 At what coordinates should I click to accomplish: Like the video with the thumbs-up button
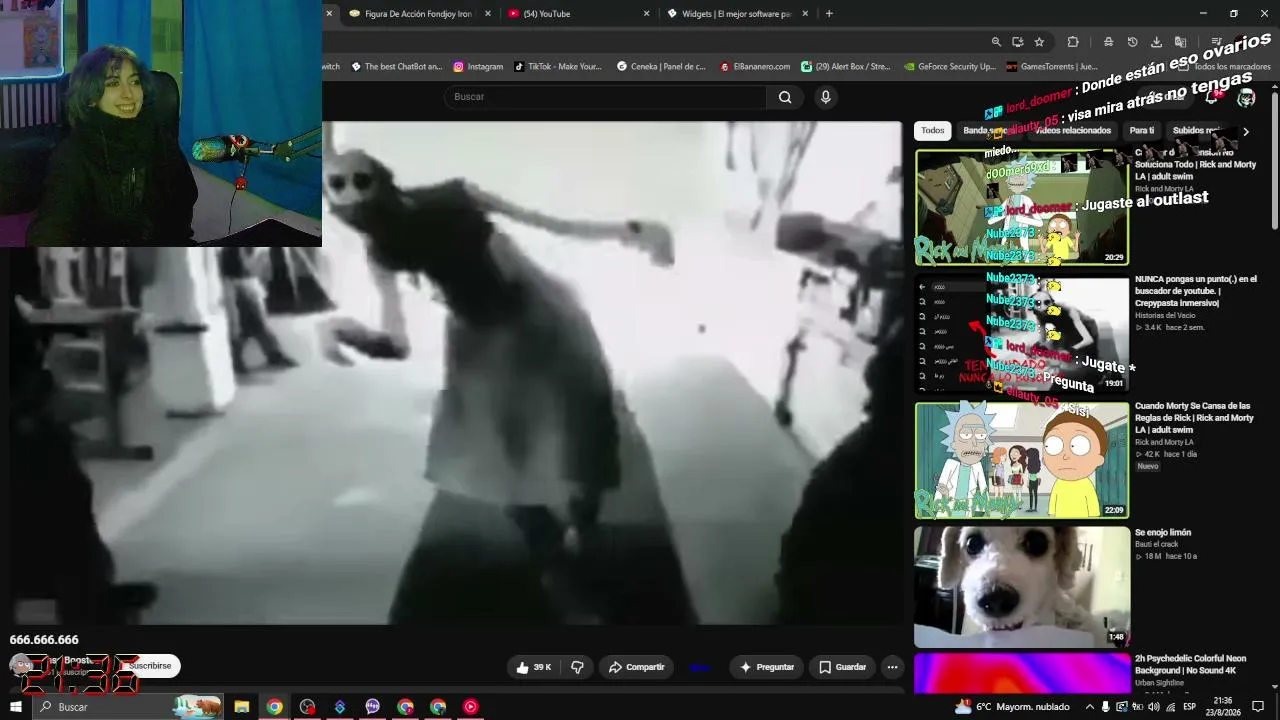(x=533, y=667)
